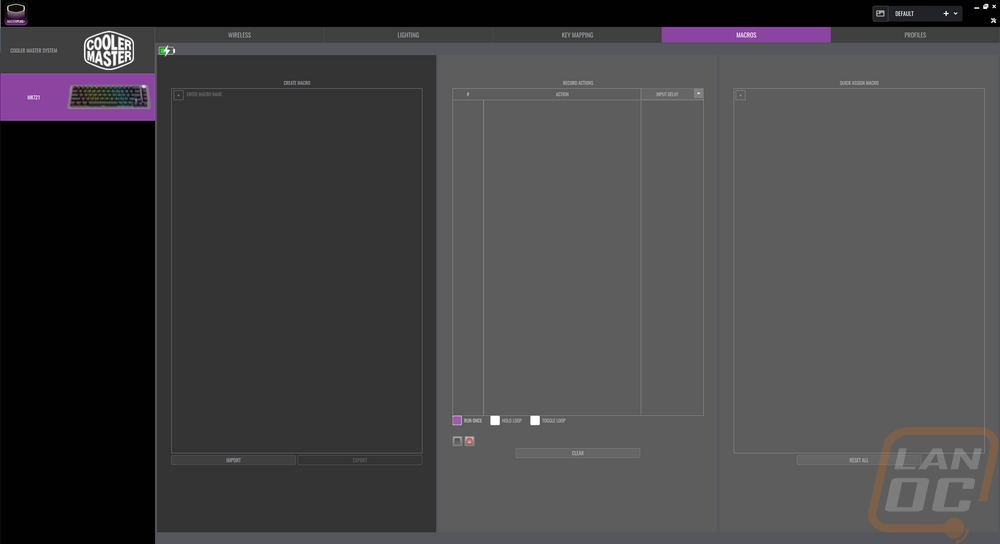Go to the Profiles tab
Screen dimensions: 1000x544
pos(915,35)
